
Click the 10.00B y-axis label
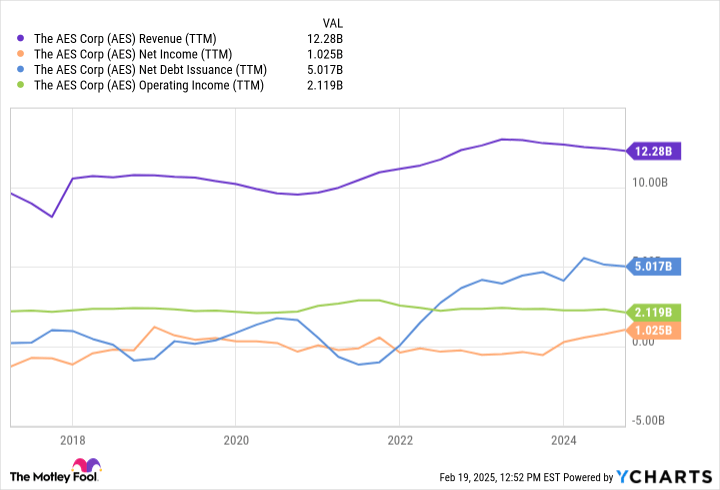click(650, 183)
